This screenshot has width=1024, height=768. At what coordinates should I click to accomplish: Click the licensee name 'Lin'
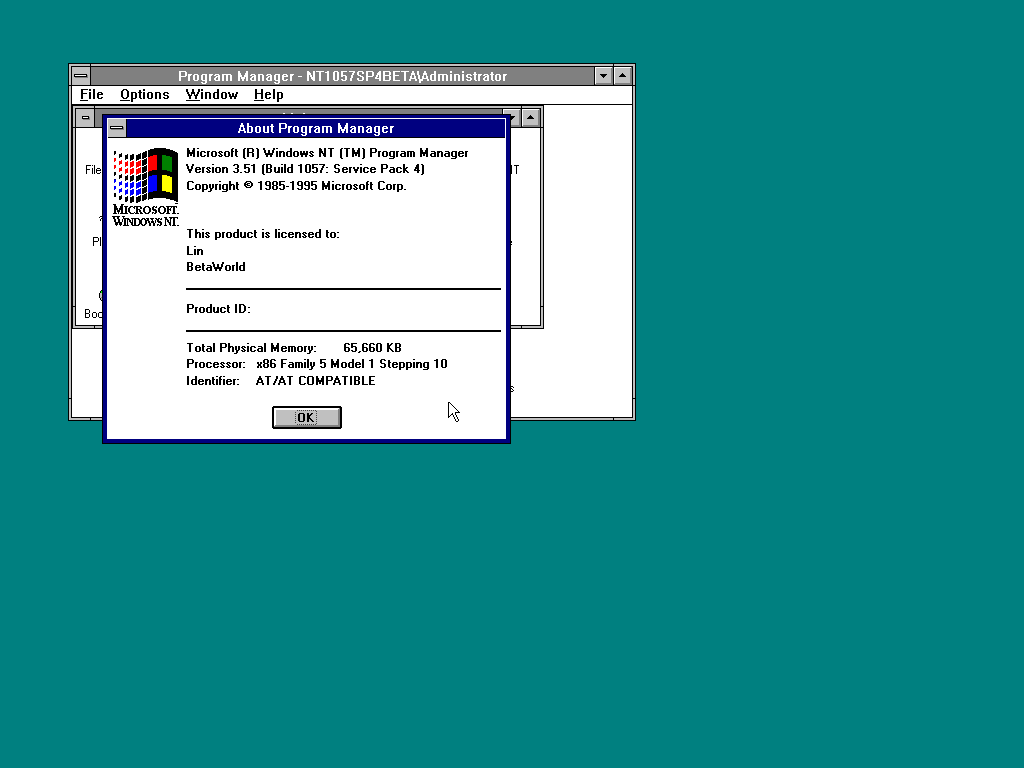195,251
